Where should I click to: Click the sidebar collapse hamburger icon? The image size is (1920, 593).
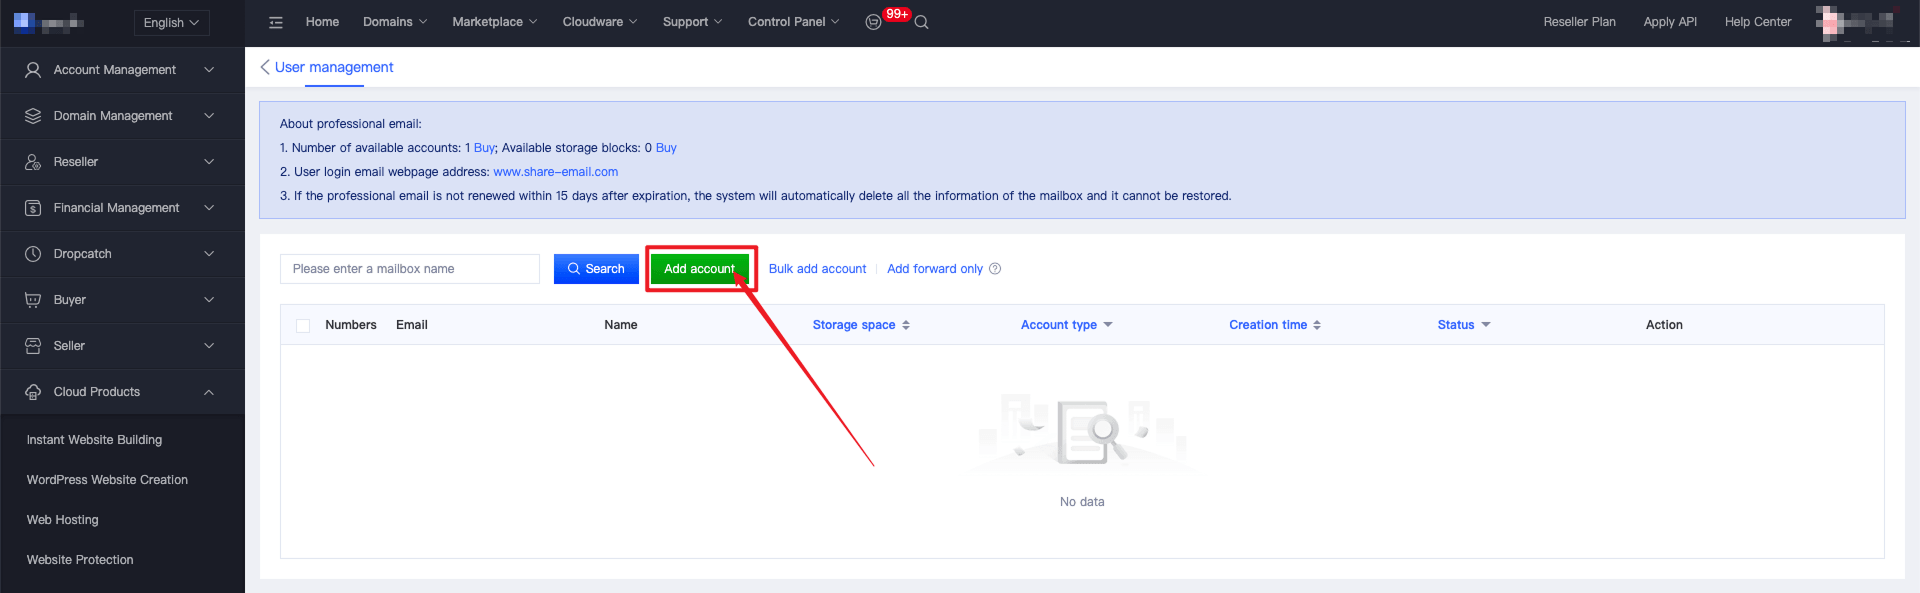[x=276, y=22]
